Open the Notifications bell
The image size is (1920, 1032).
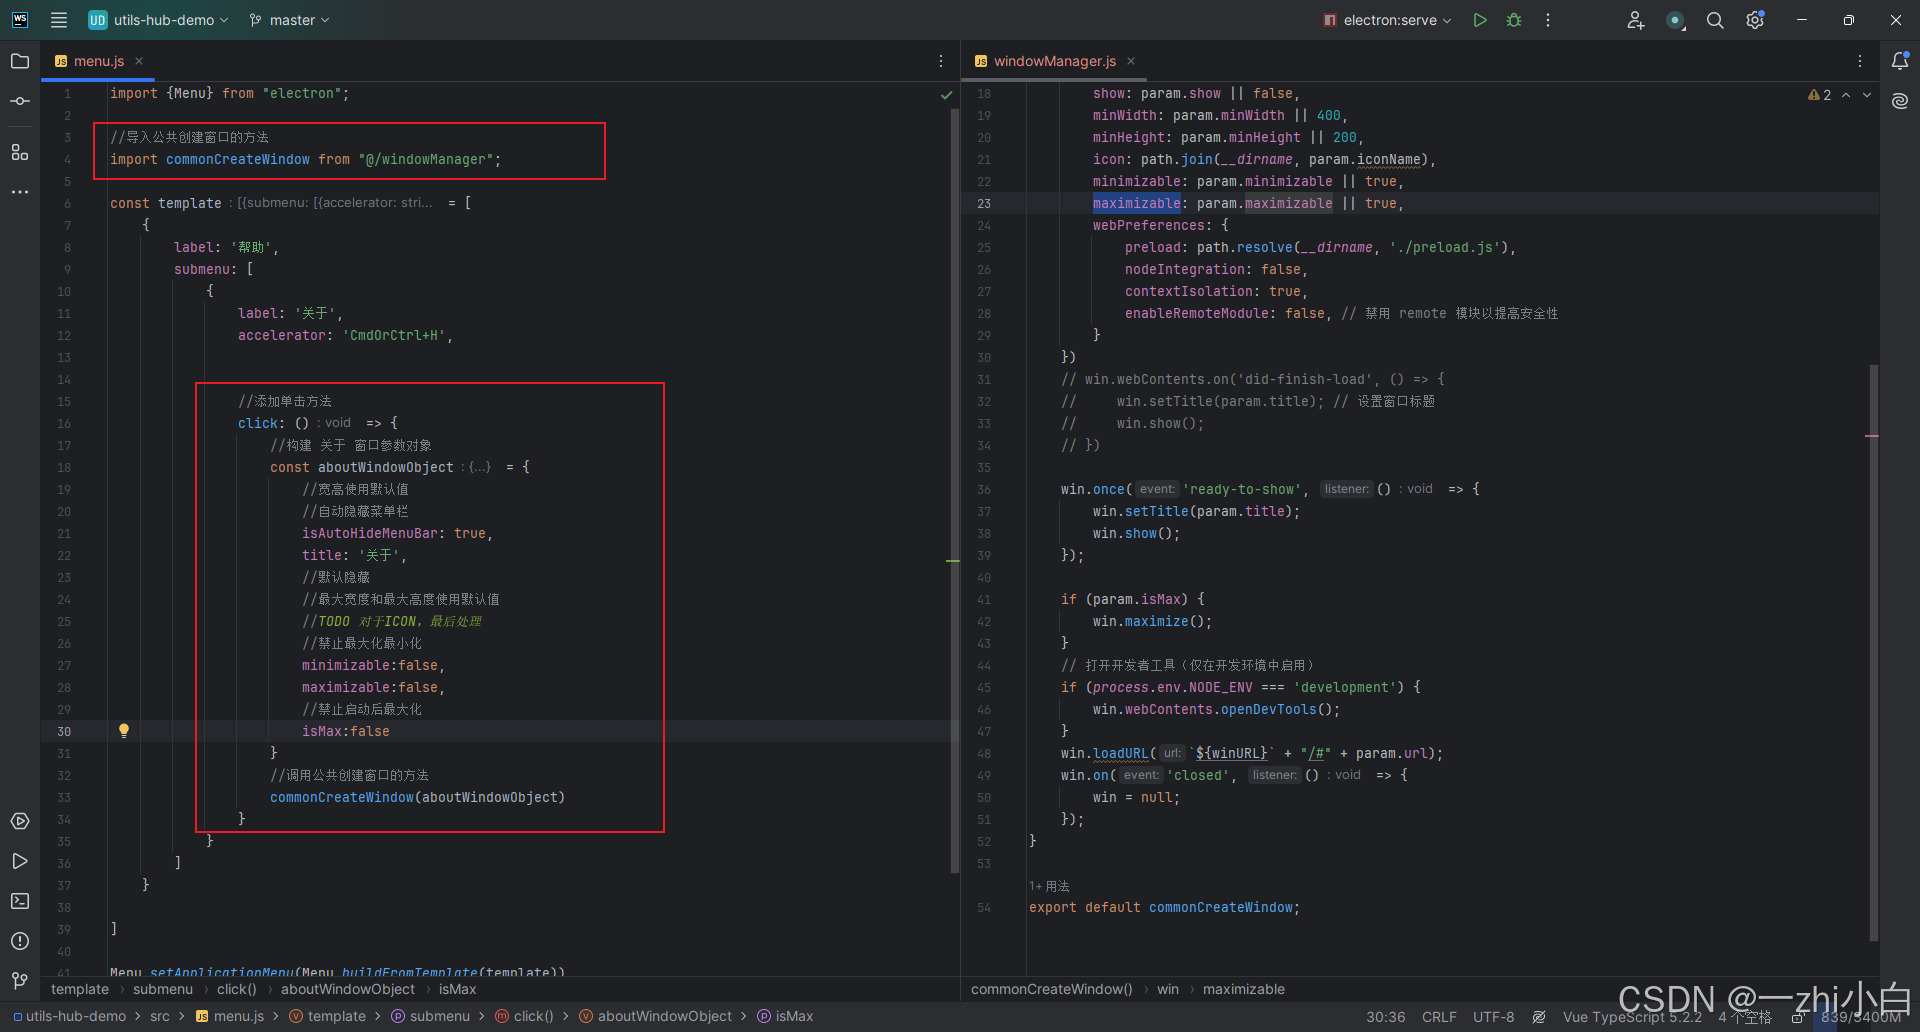coord(1900,61)
